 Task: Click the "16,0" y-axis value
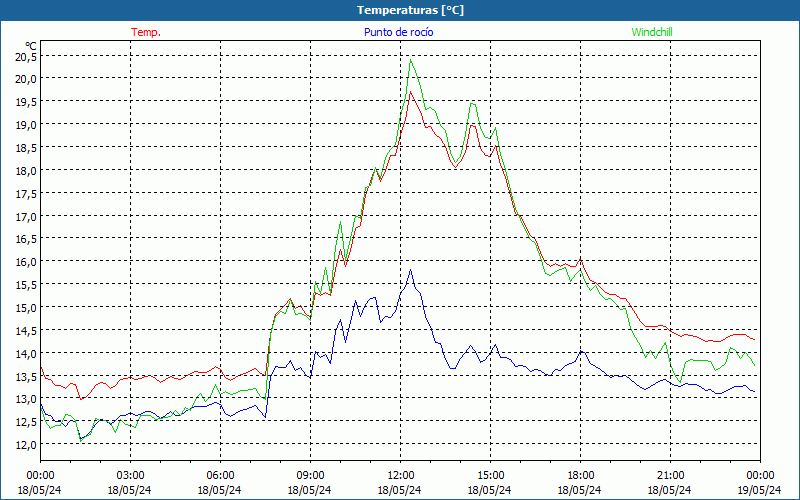tap(26, 262)
